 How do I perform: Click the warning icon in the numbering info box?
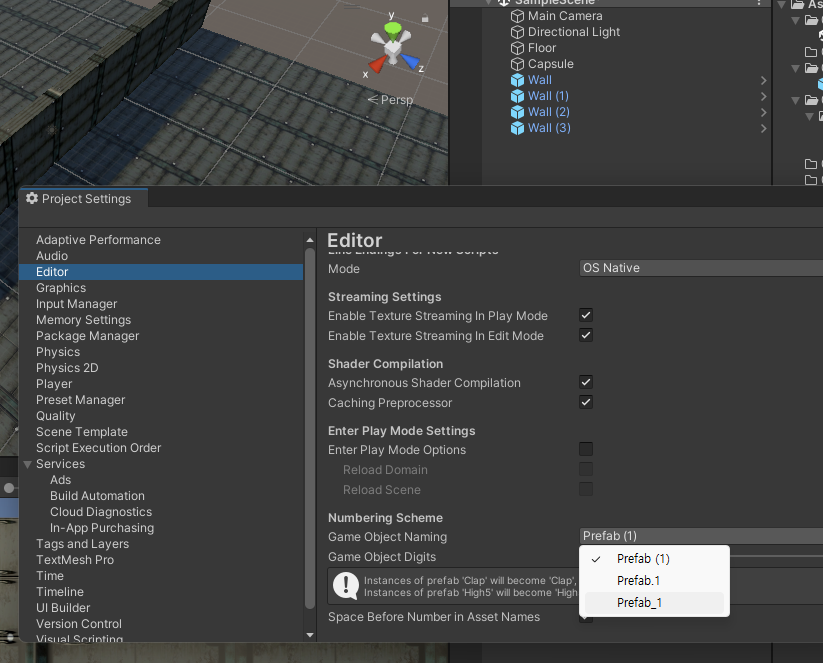(346, 586)
